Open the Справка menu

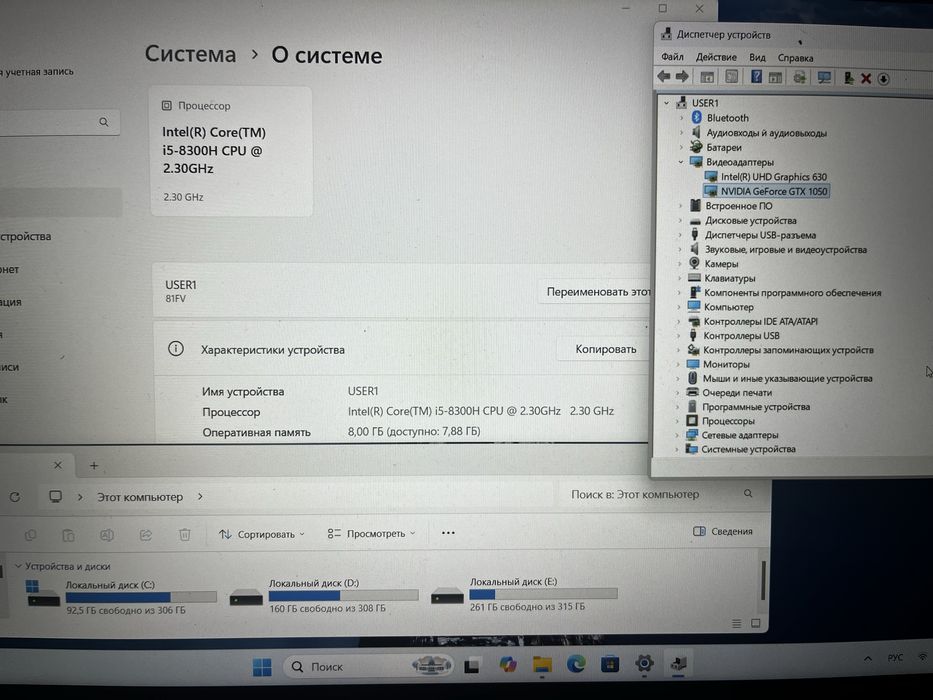point(795,58)
